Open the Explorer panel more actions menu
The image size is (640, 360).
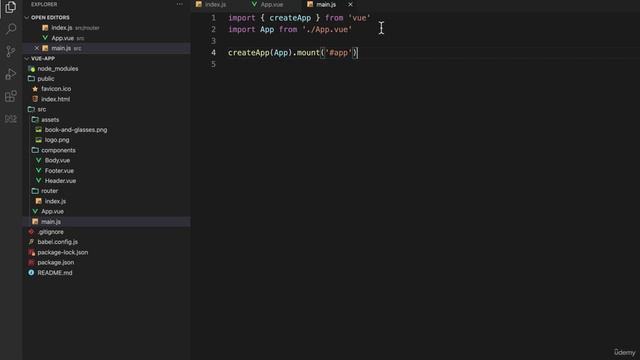180,4
